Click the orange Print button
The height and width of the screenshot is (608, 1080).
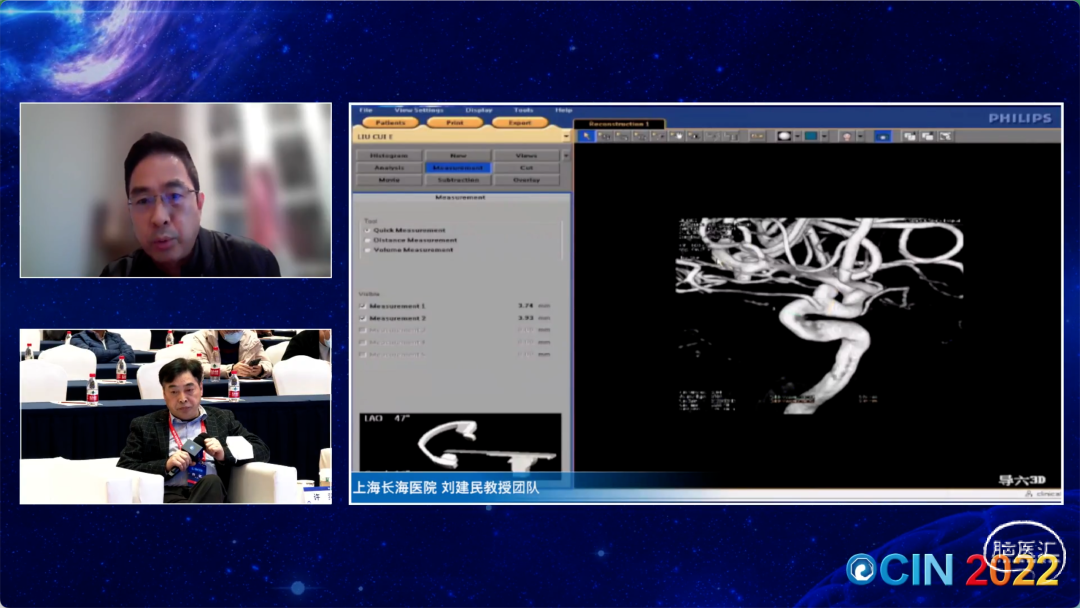(x=455, y=123)
